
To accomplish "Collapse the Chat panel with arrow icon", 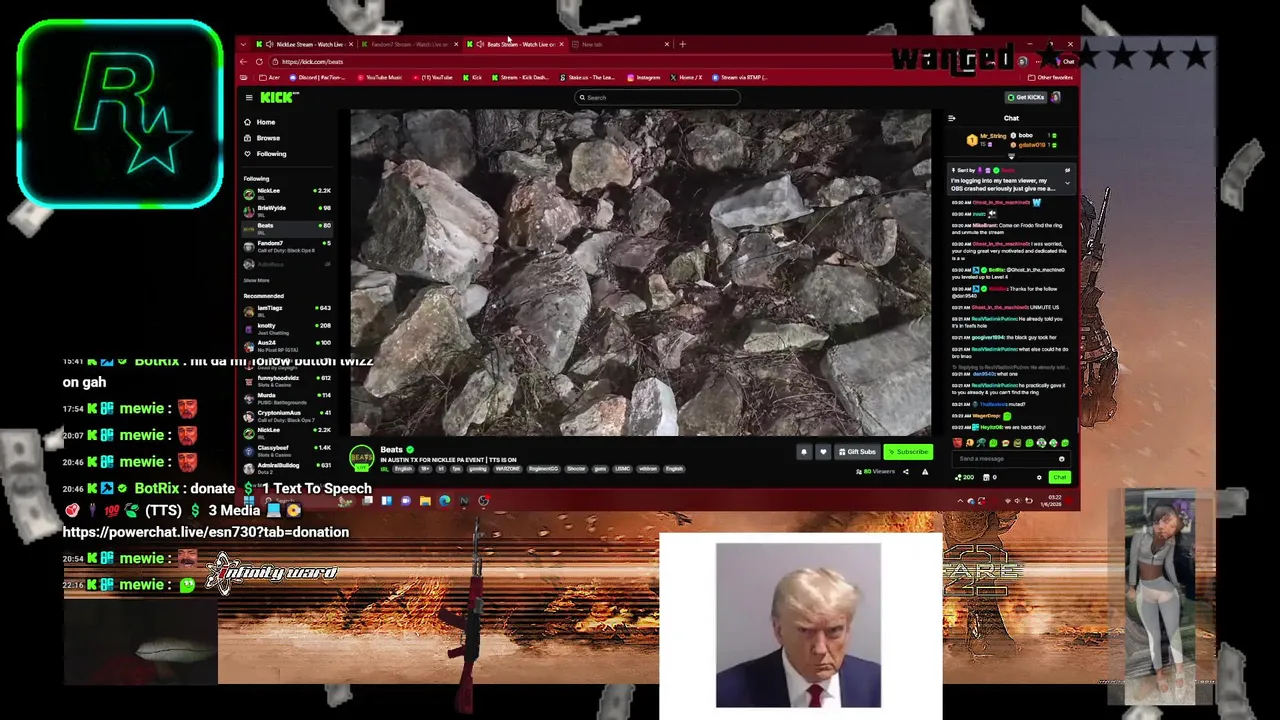I will (951, 118).
